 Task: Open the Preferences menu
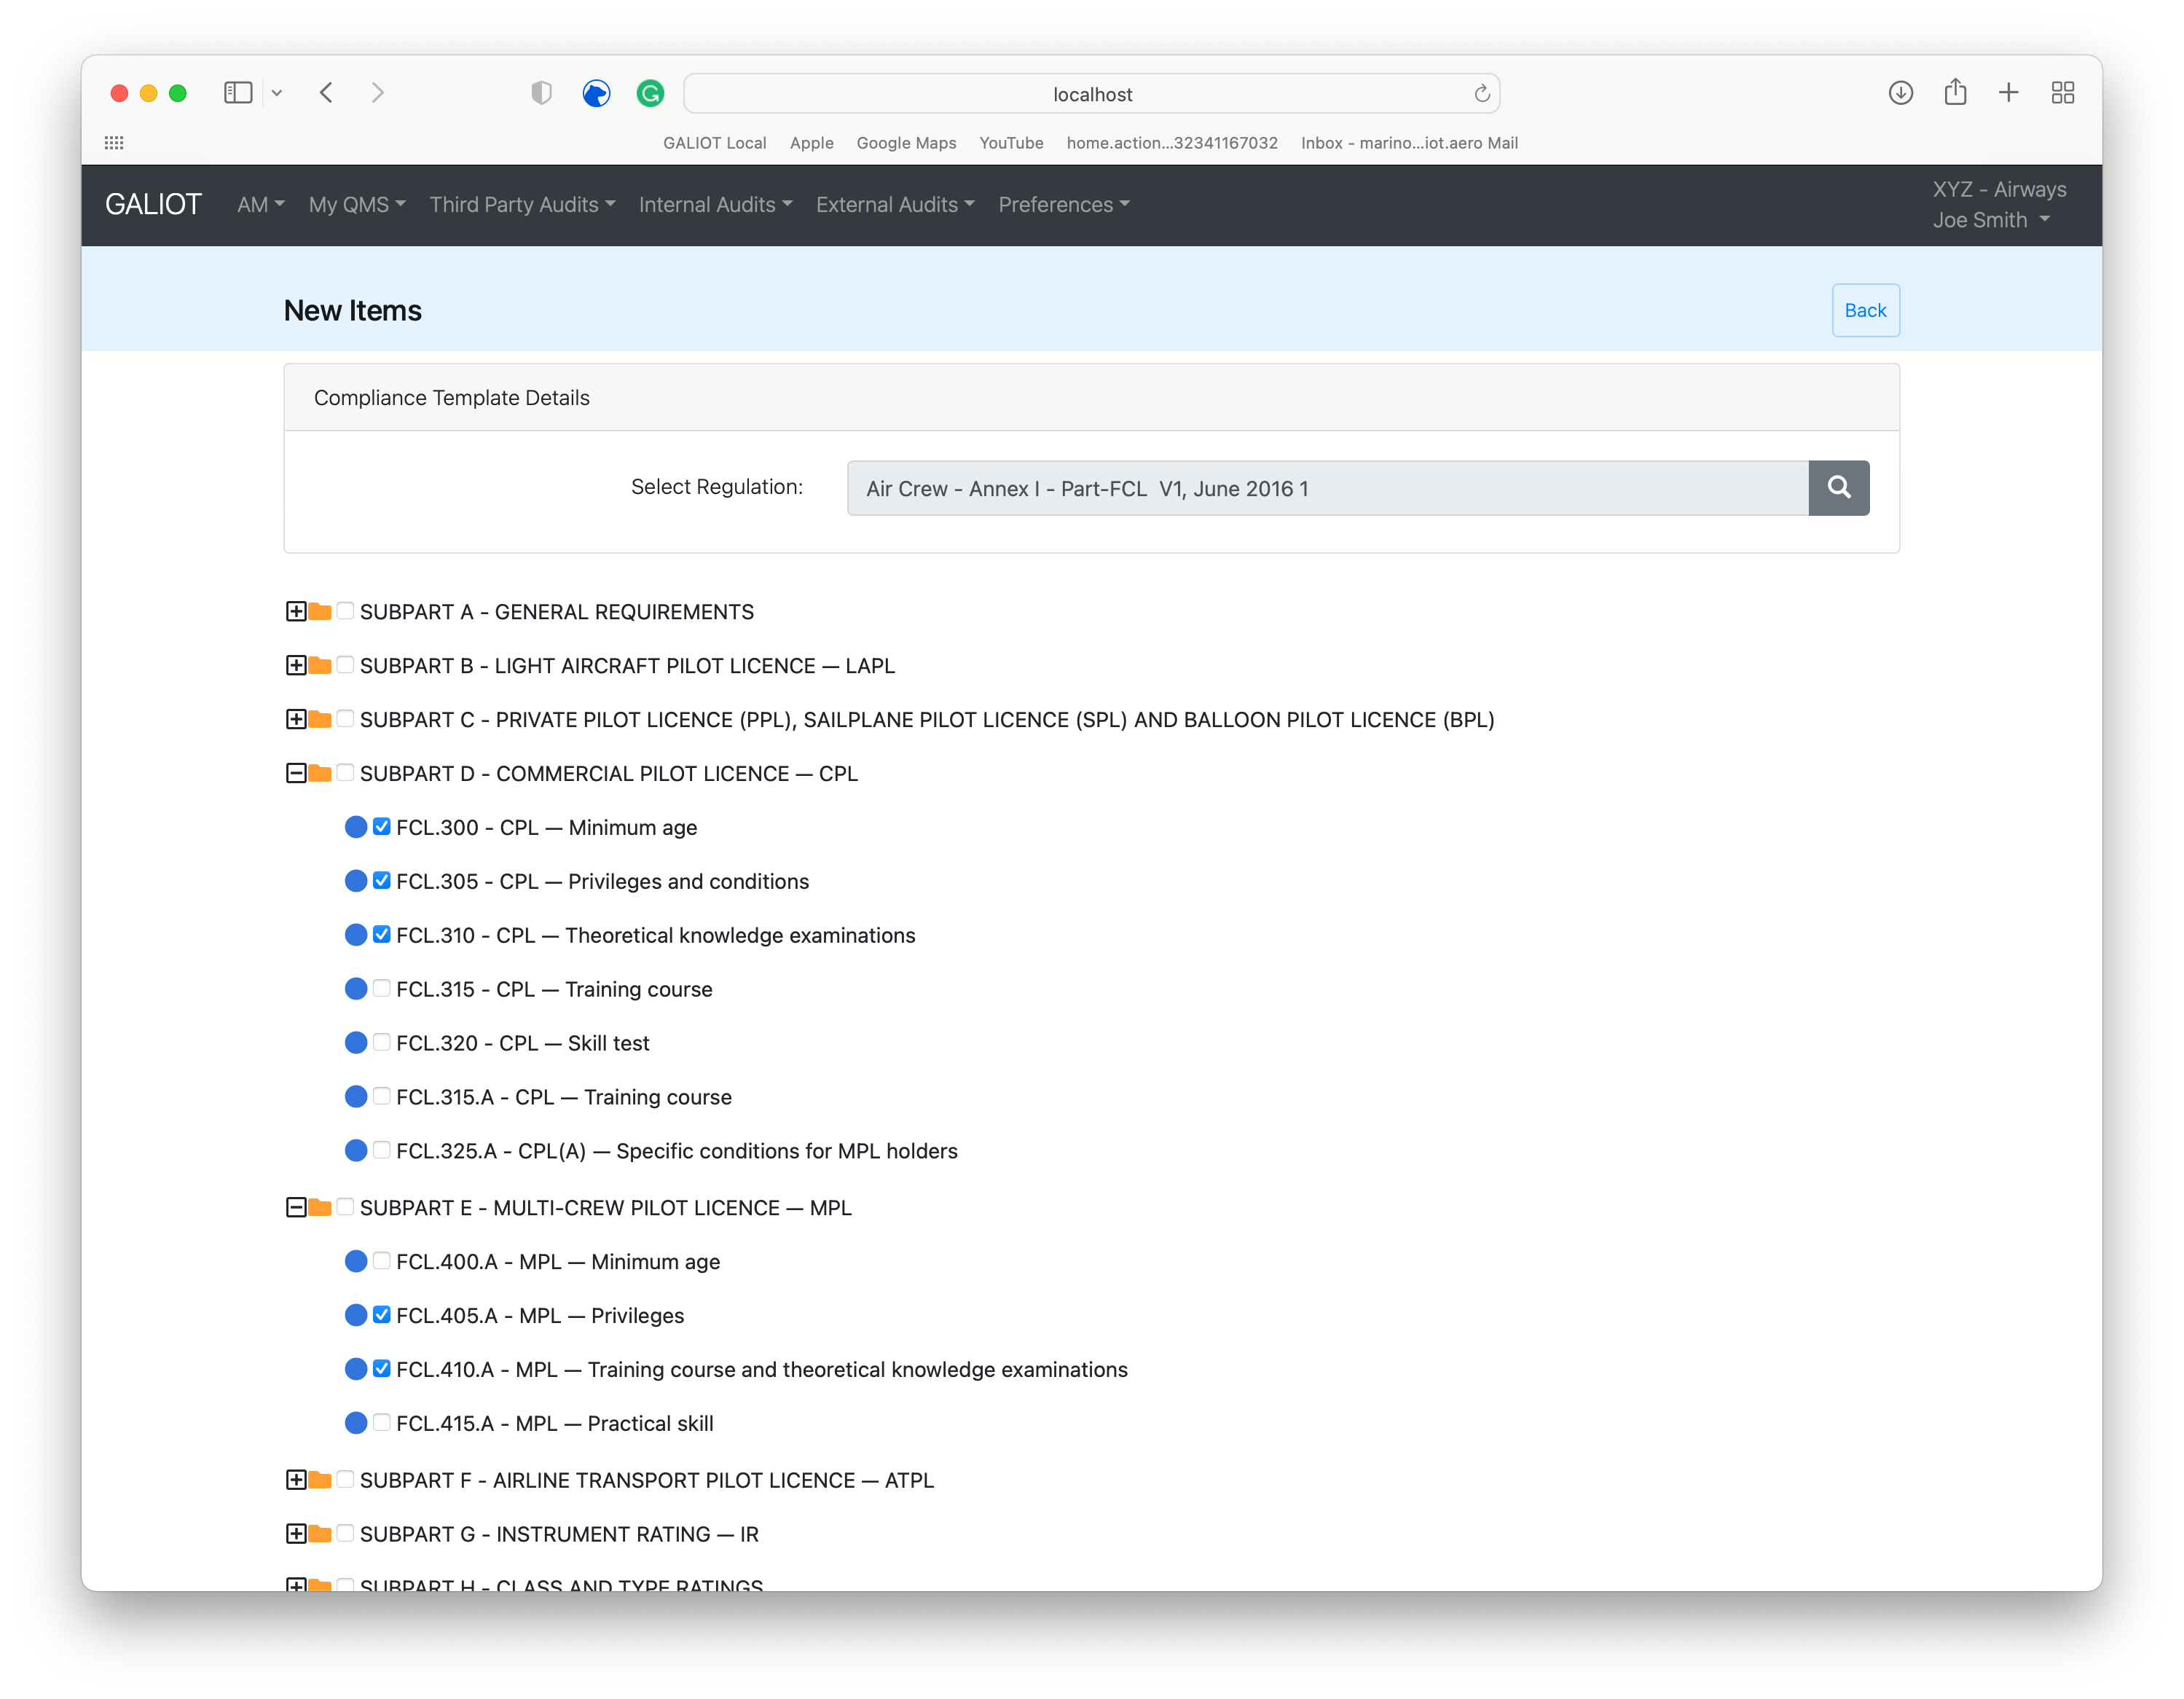(1064, 204)
